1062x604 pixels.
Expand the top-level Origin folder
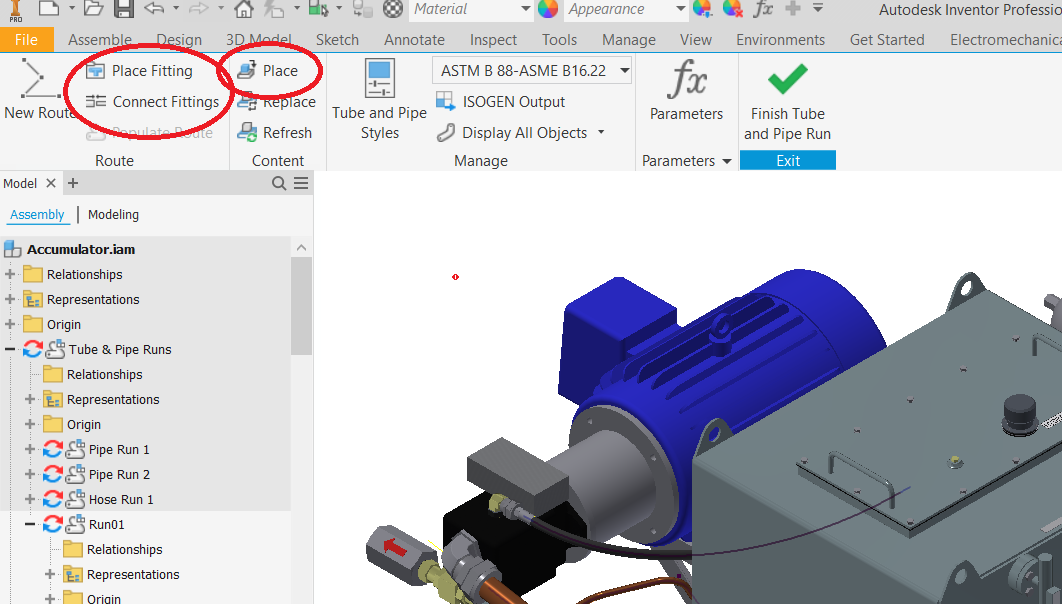(x=9, y=324)
